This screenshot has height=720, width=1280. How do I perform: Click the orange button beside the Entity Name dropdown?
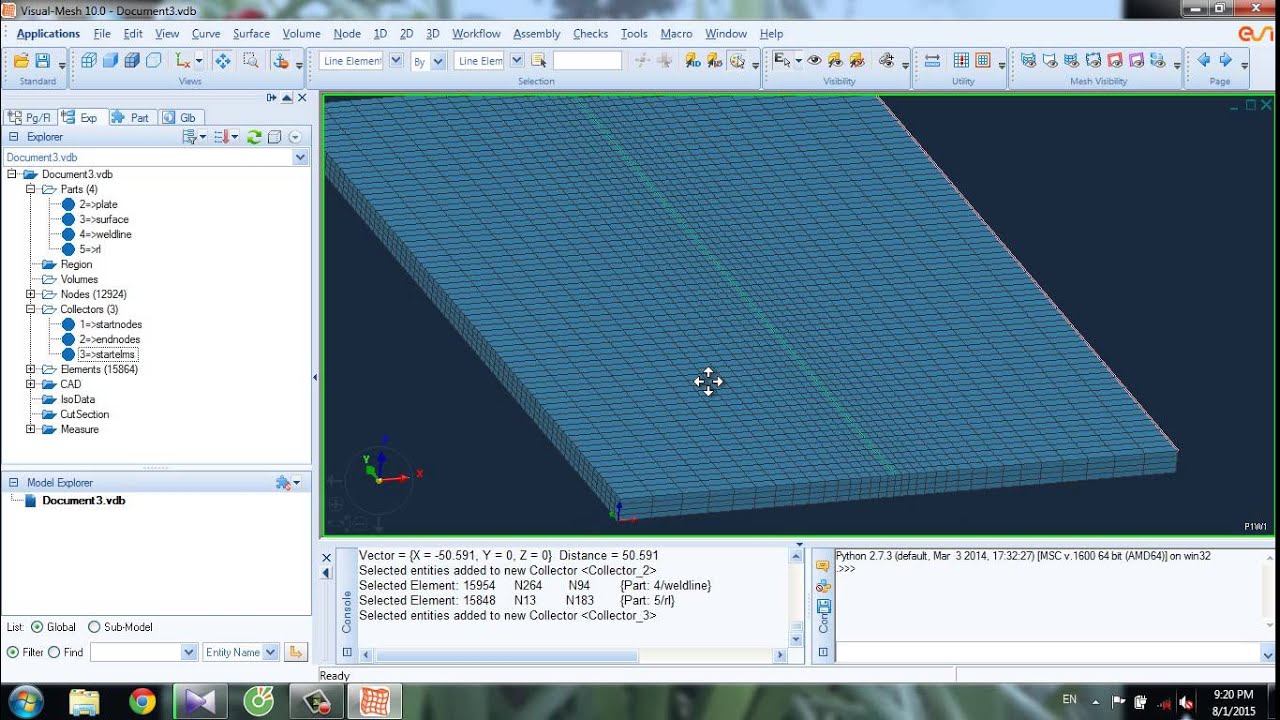pos(295,652)
